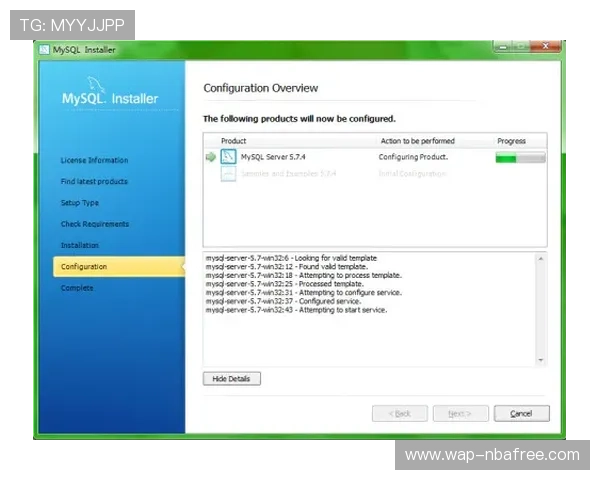Viewport: 600px width, 480px height.
Task: Click the green arrow next to MySQL Server 5.7.4
Action: (211, 157)
